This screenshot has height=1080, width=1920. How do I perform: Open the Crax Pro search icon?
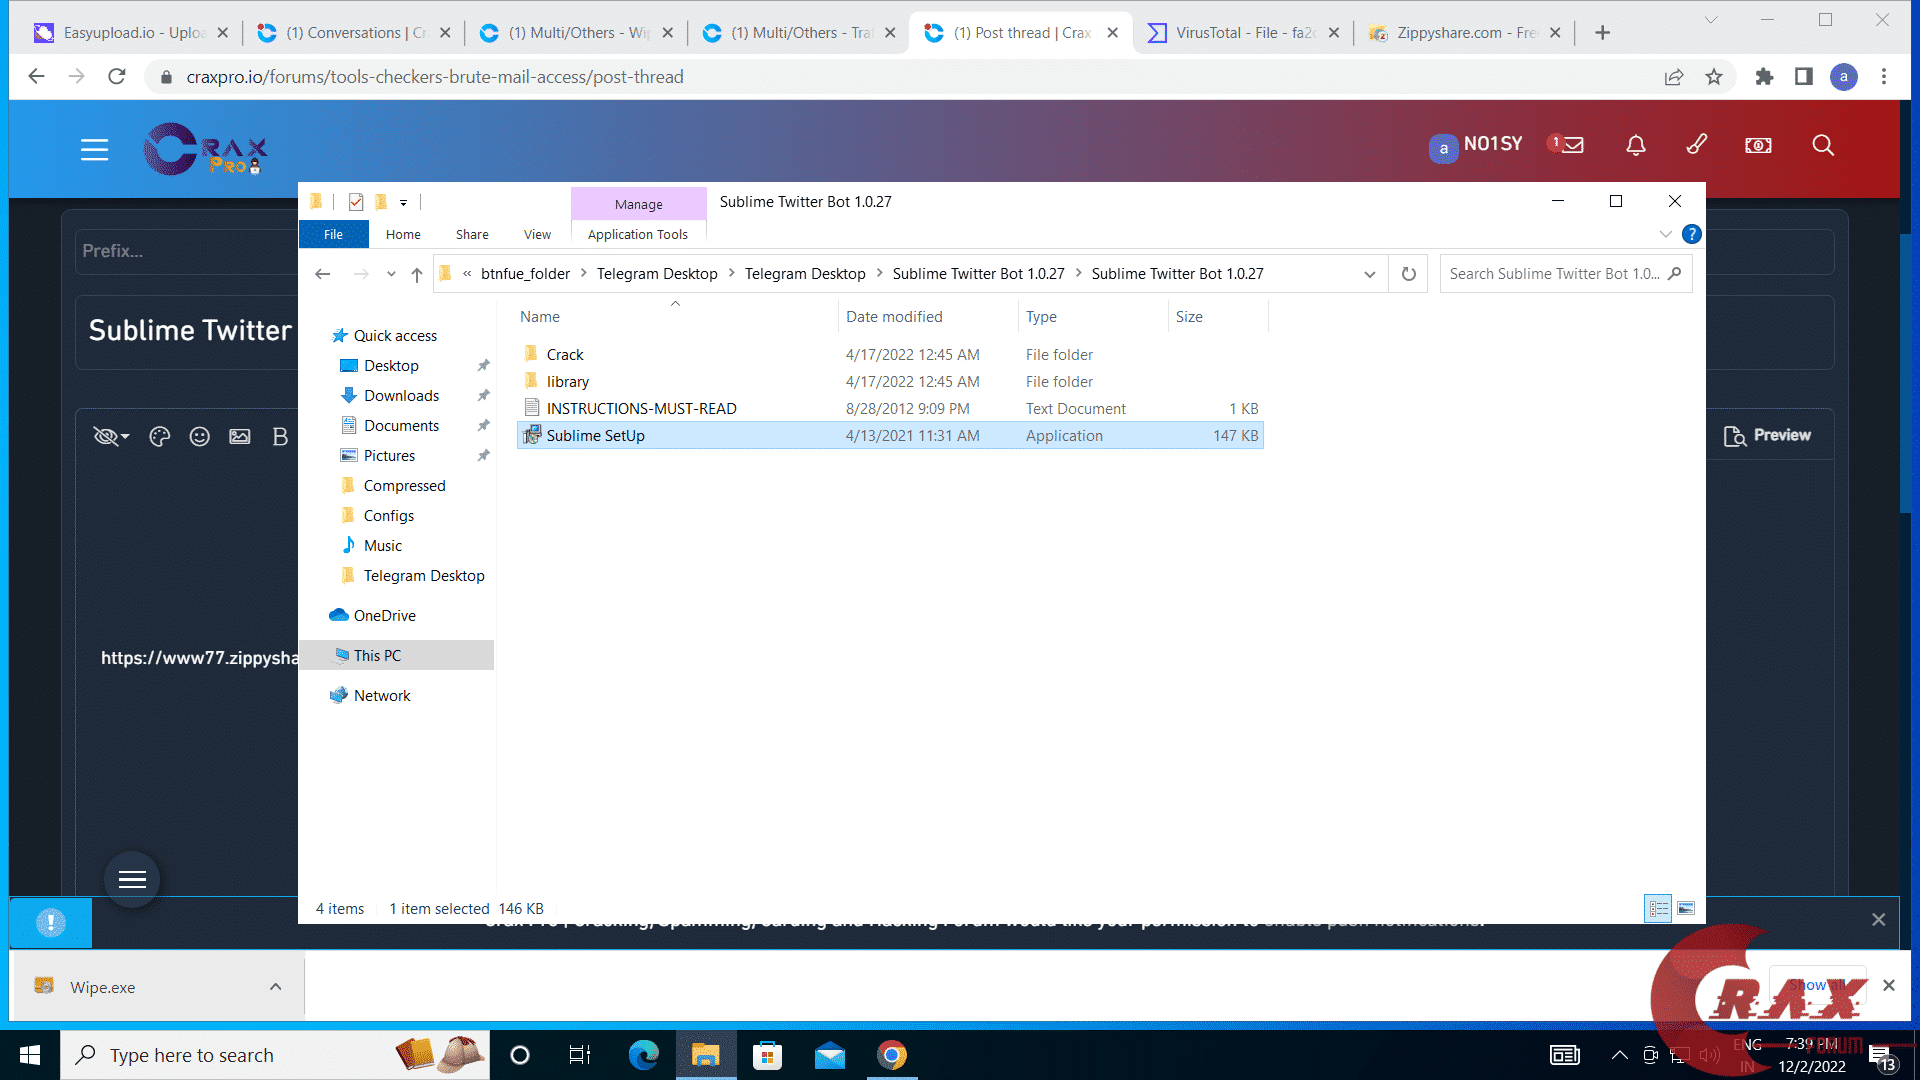pos(1823,146)
